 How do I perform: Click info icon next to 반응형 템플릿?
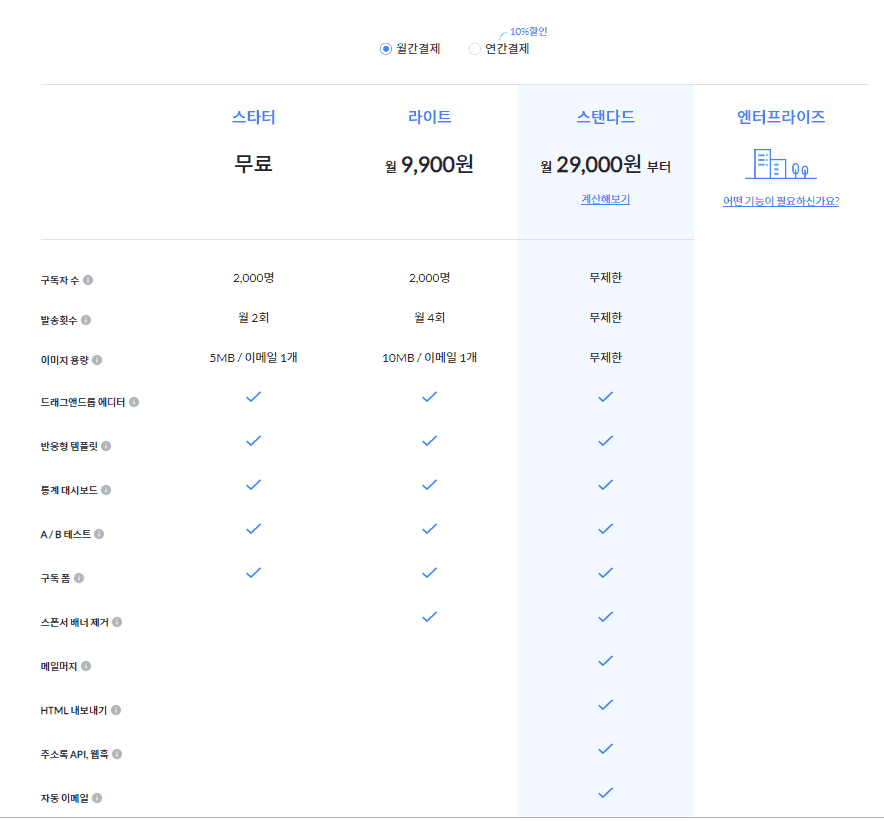106,446
